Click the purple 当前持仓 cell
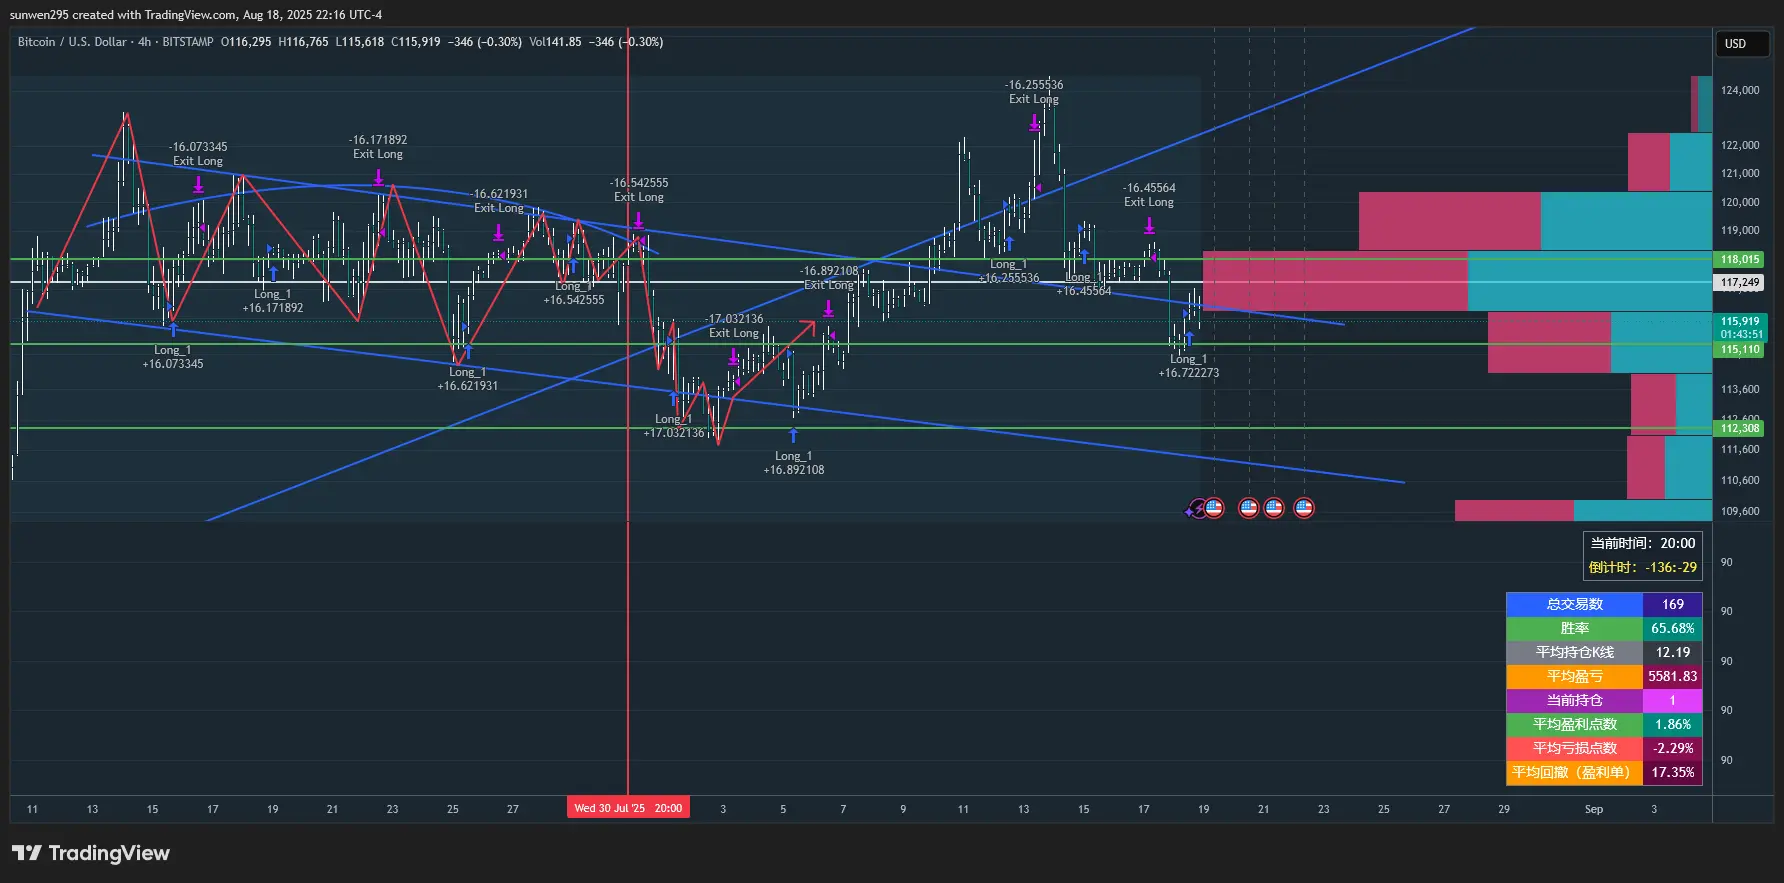The image size is (1784, 883). [x=1575, y=700]
